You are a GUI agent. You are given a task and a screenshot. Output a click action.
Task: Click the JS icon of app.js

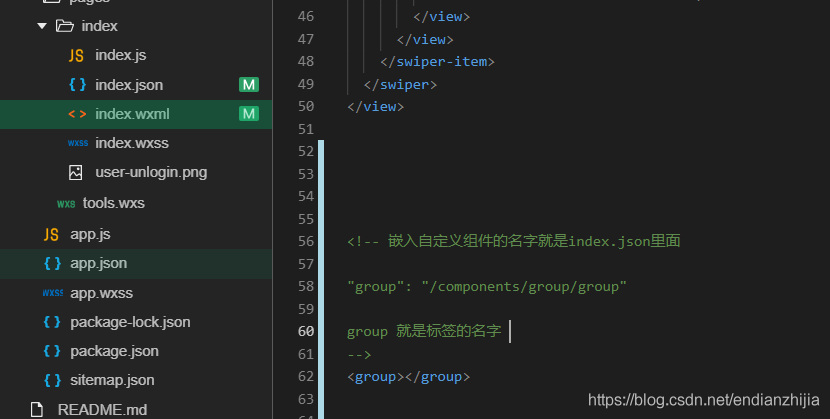(51, 234)
